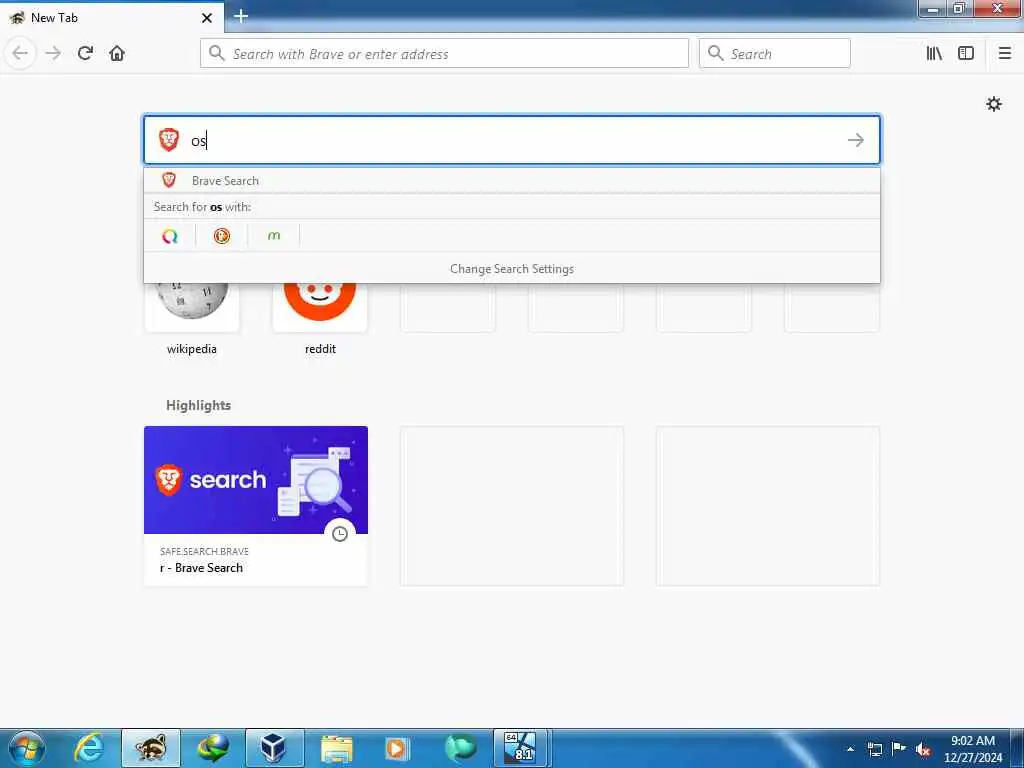Open a new tab with the plus button
Viewport: 1024px width, 768px height.
click(x=241, y=16)
